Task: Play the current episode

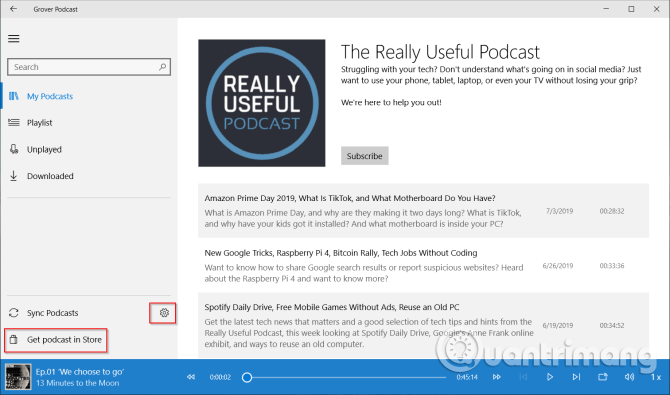Action: tap(550, 377)
